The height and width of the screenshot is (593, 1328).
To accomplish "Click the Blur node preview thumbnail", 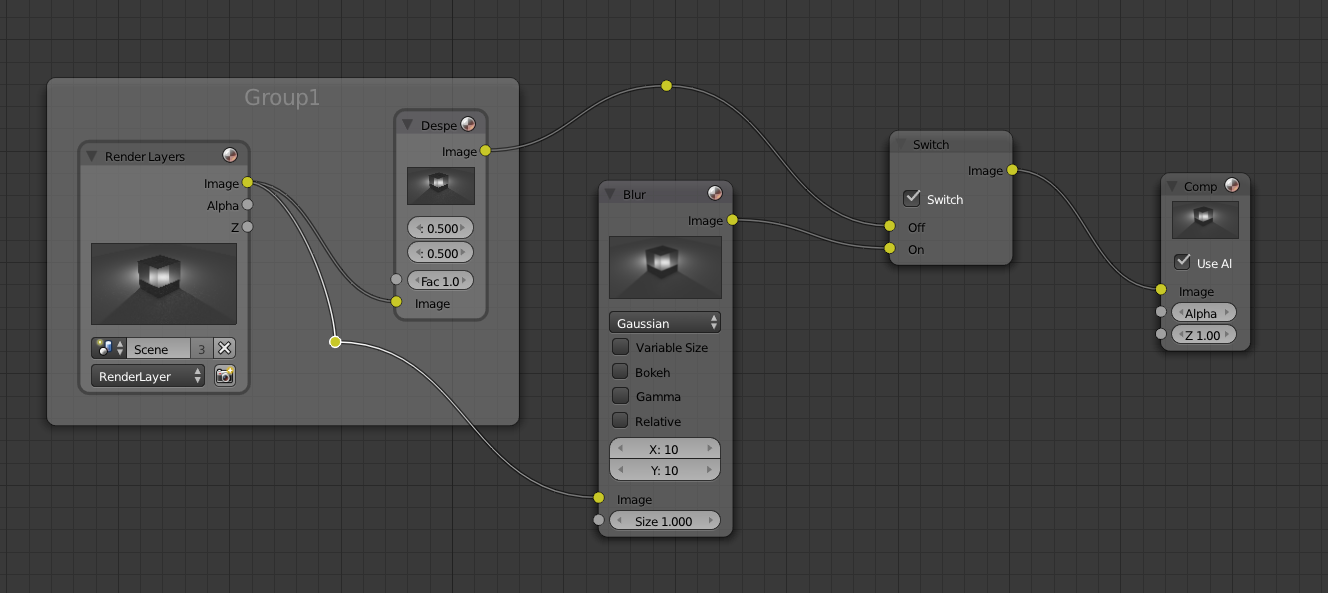I will pos(665,267).
